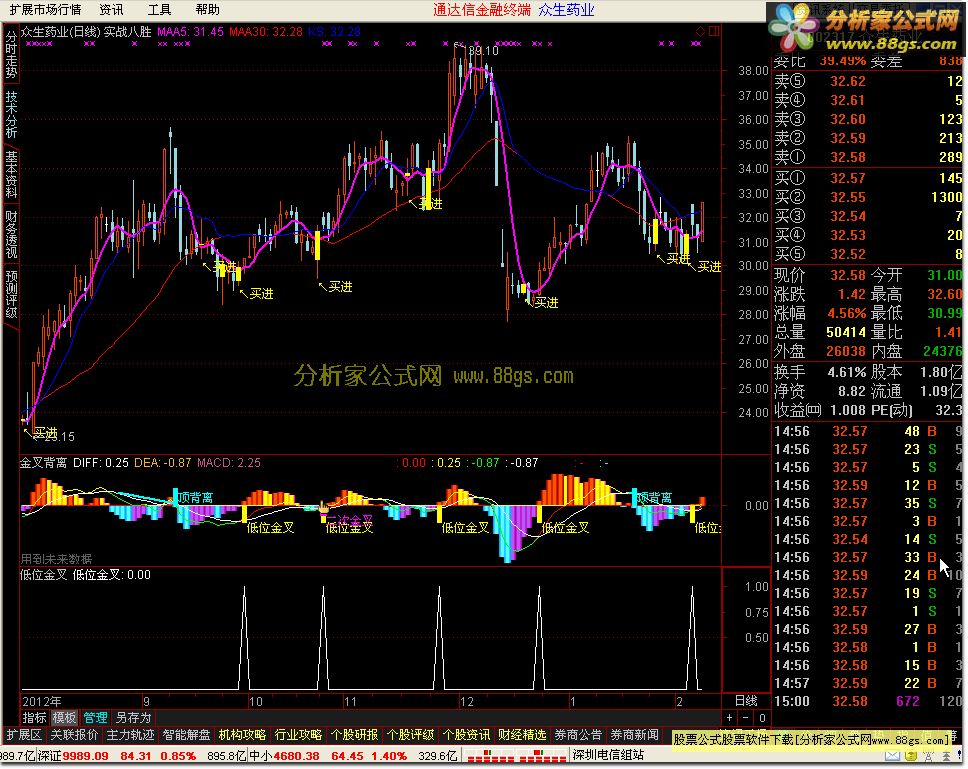Select the 指标 tab

point(35,718)
